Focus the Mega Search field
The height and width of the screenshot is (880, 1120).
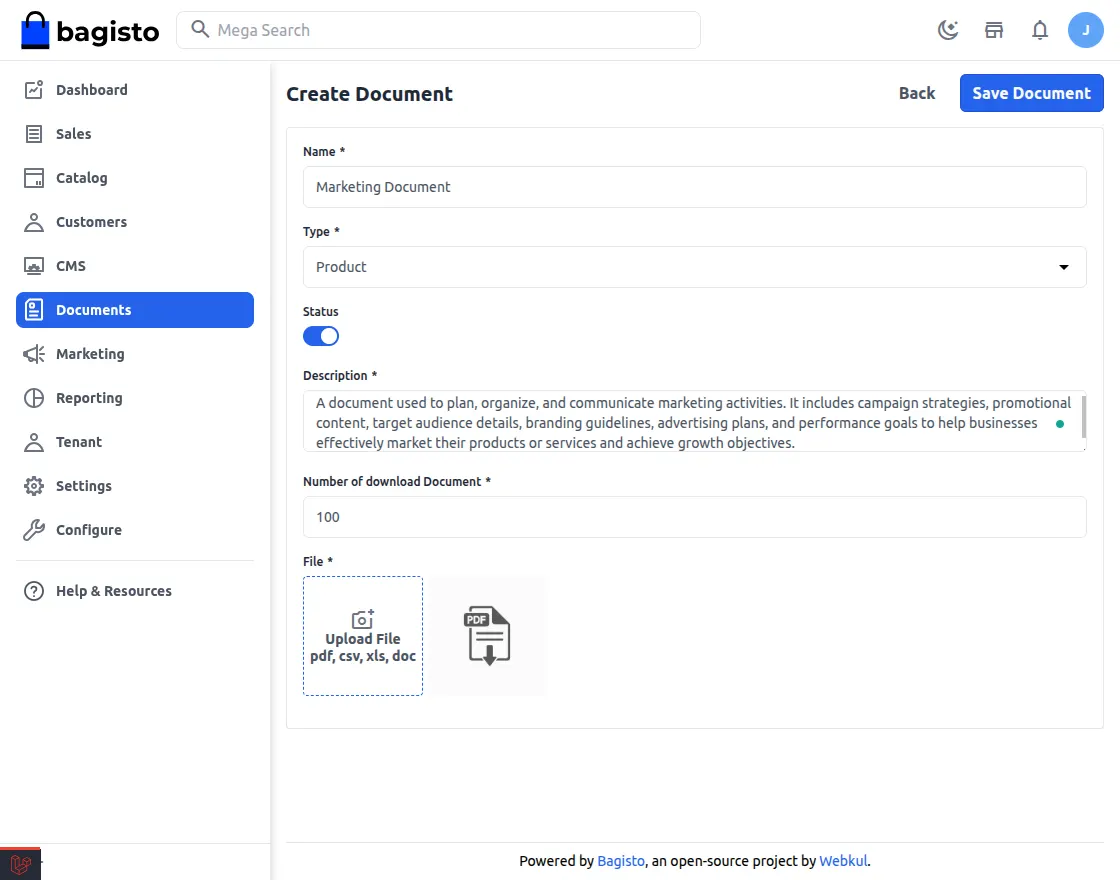click(439, 30)
